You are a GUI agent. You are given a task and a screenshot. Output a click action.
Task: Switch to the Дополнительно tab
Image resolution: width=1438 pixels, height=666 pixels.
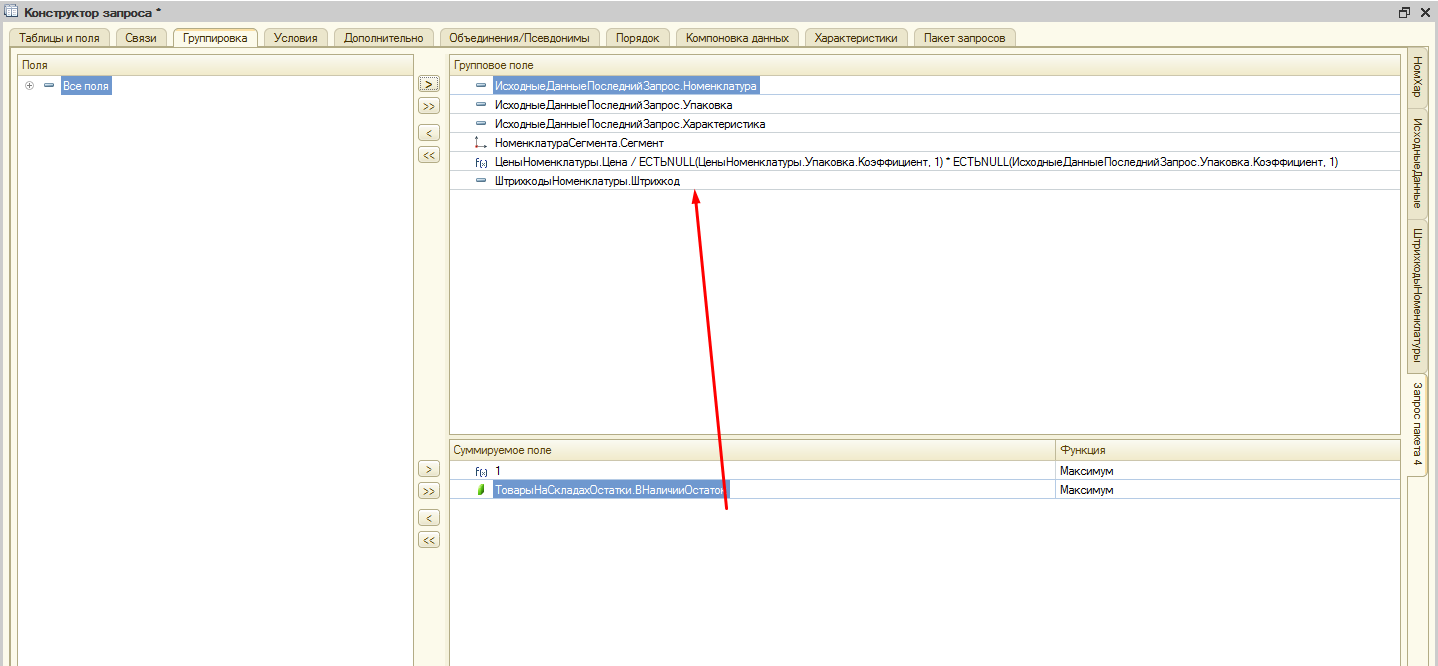pos(383,37)
